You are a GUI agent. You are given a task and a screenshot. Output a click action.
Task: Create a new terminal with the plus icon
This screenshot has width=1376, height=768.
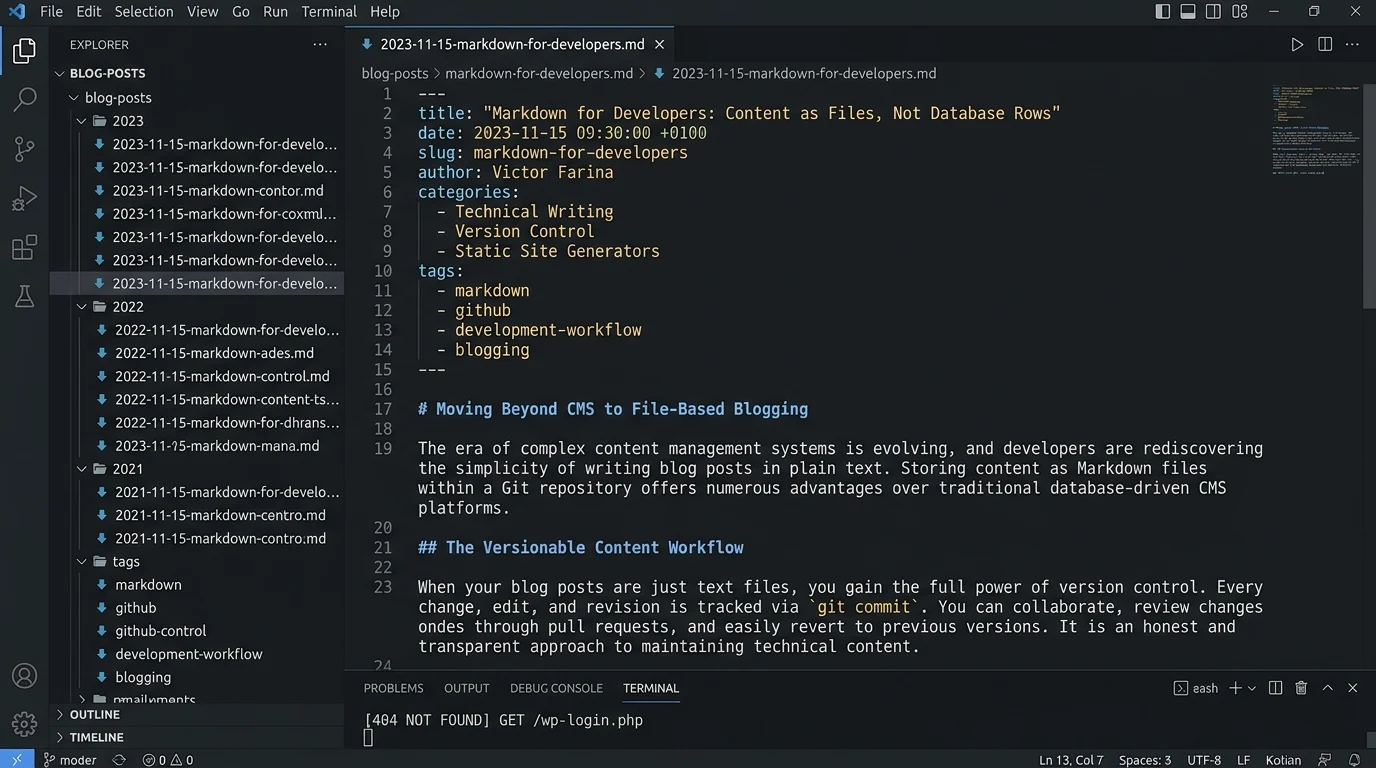1235,688
